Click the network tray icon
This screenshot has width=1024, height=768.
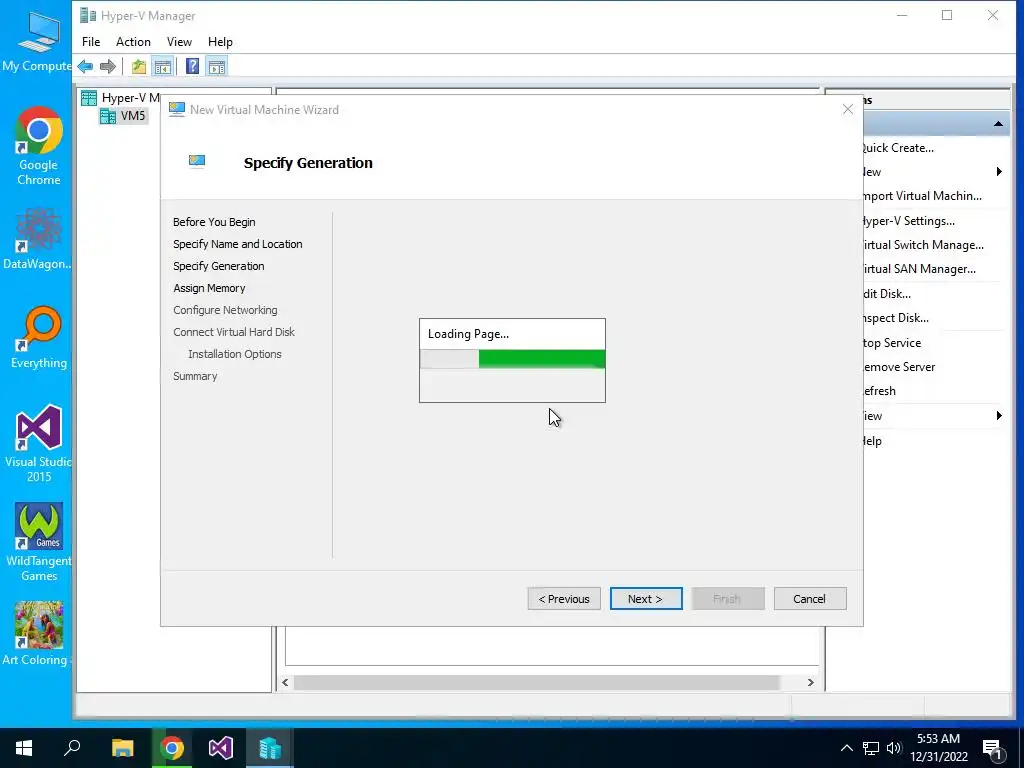click(871, 748)
